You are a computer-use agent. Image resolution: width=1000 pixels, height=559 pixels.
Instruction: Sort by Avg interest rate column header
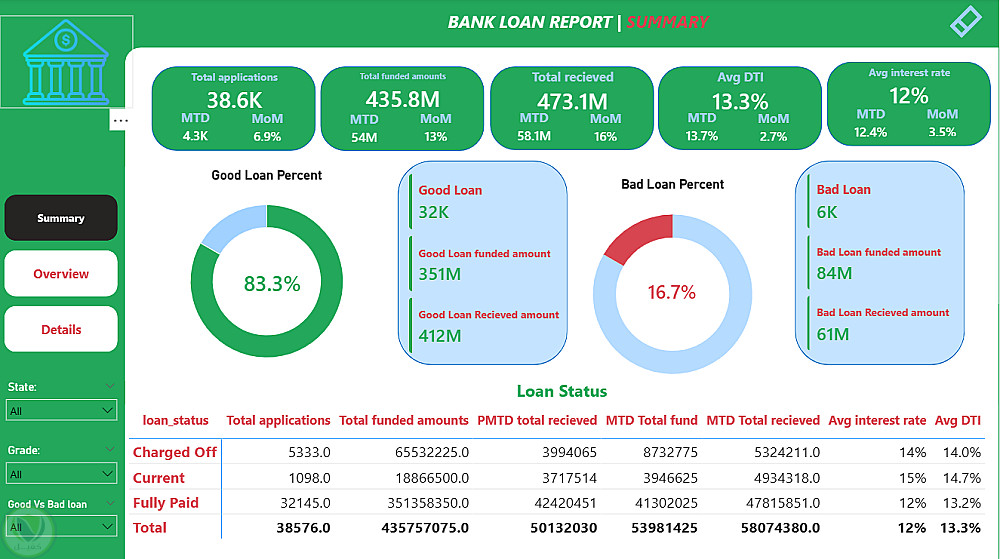pos(877,421)
